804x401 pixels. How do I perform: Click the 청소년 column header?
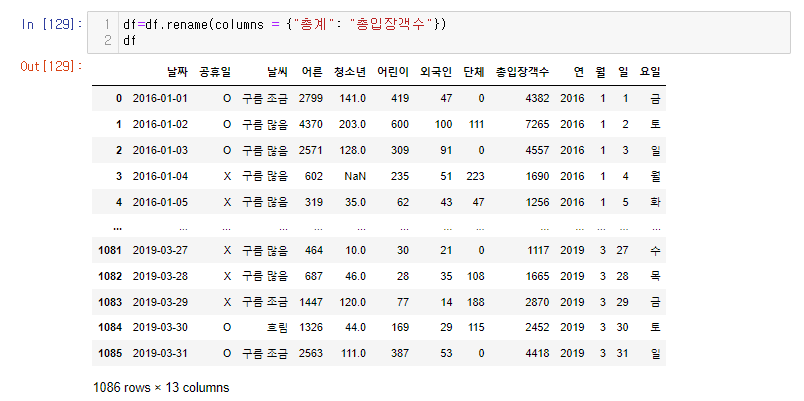[350, 72]
